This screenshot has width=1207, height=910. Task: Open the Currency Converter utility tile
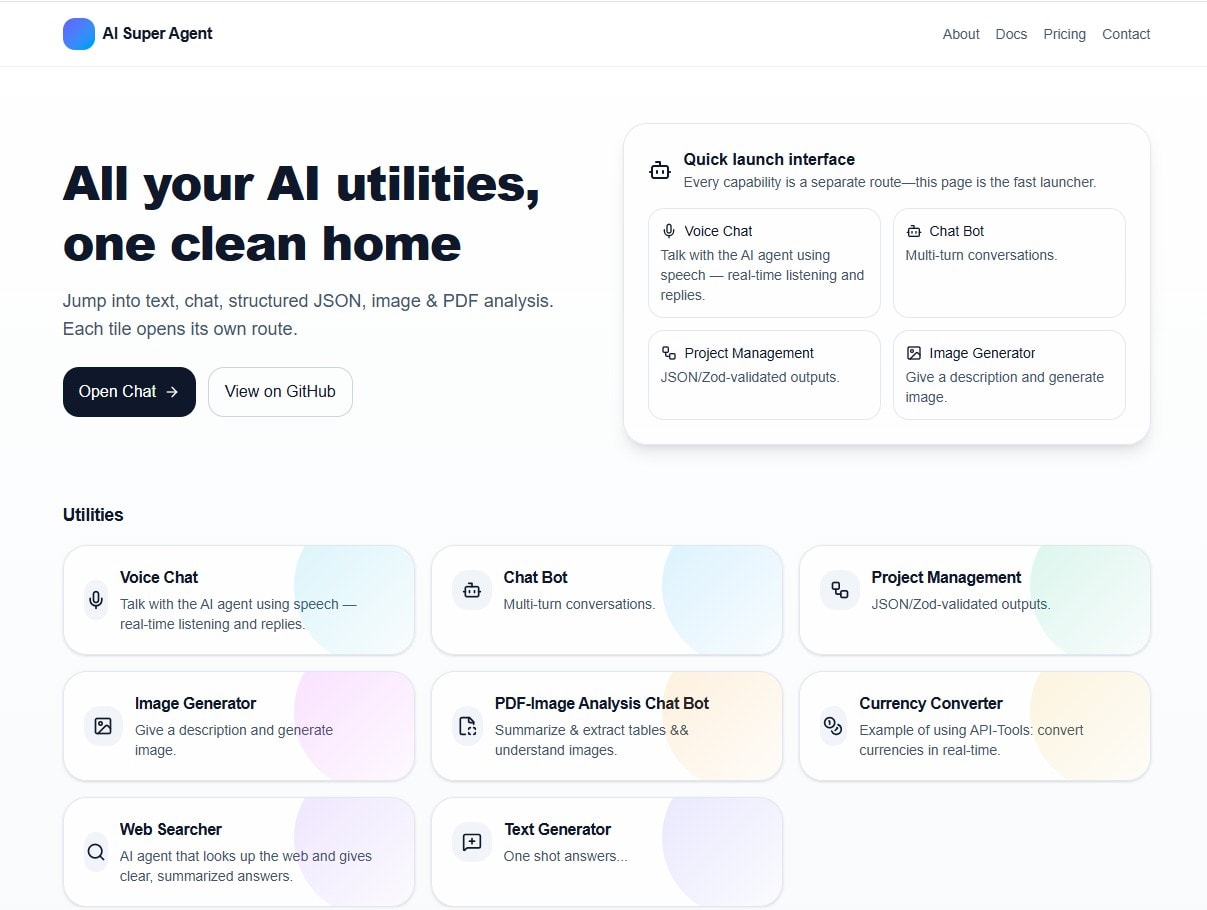coord(974,726)
